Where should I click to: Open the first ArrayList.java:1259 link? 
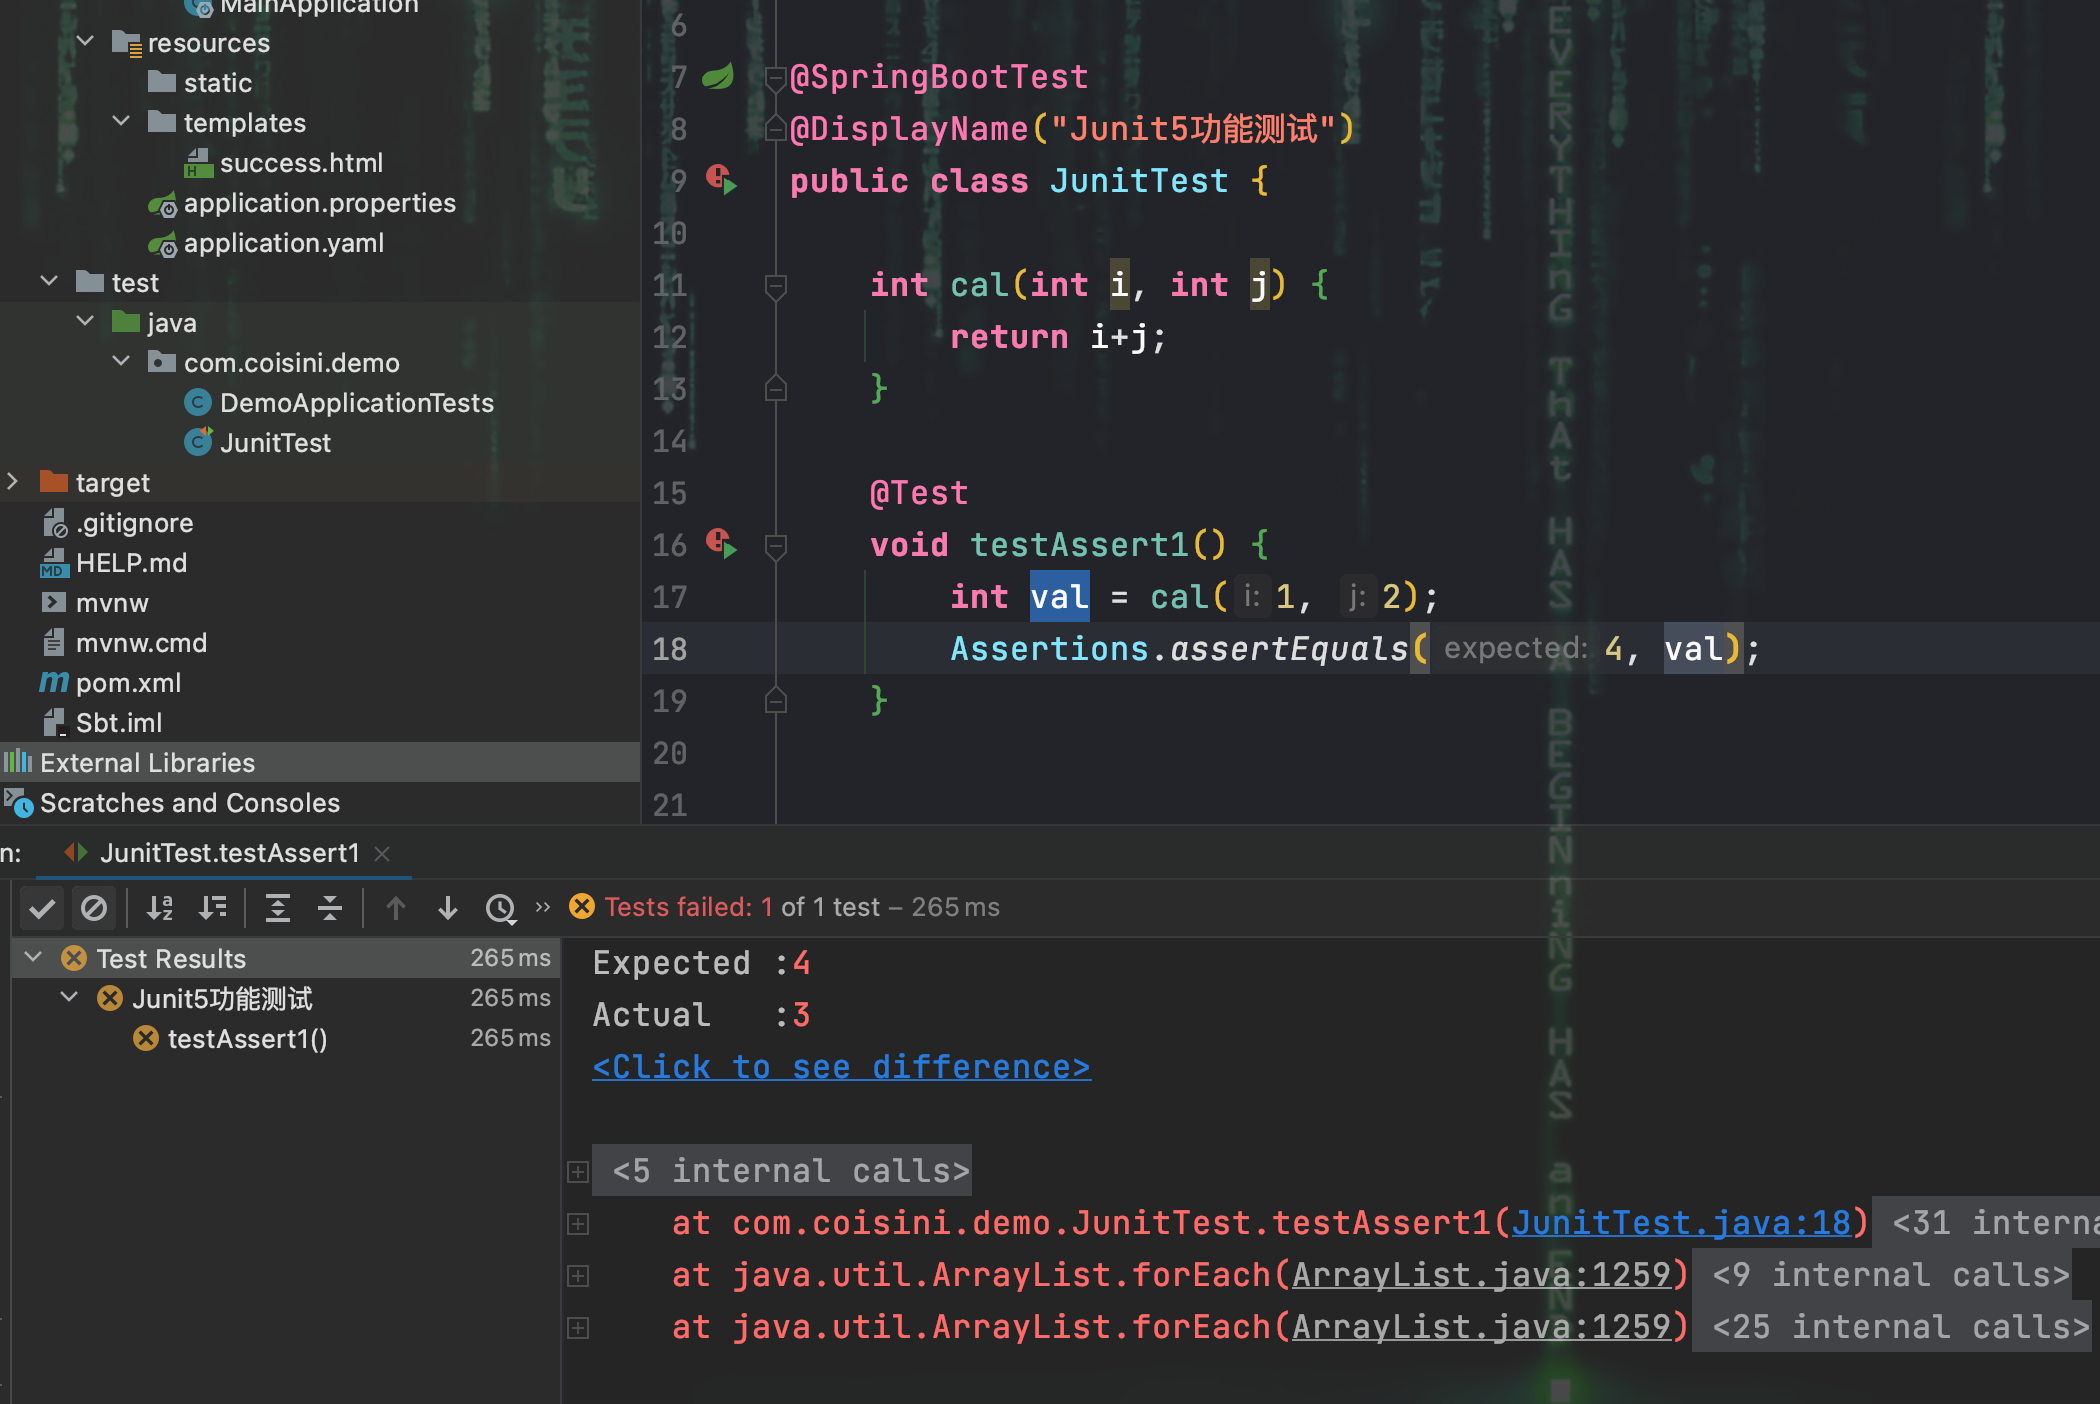[x=1481, y=1275]
